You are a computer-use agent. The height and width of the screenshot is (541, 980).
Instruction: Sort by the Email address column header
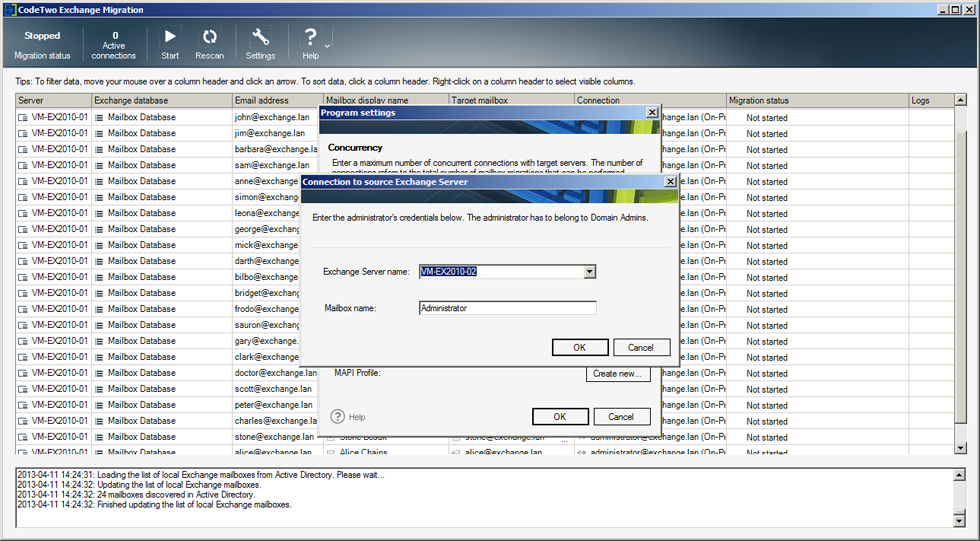tap(278, 100)
